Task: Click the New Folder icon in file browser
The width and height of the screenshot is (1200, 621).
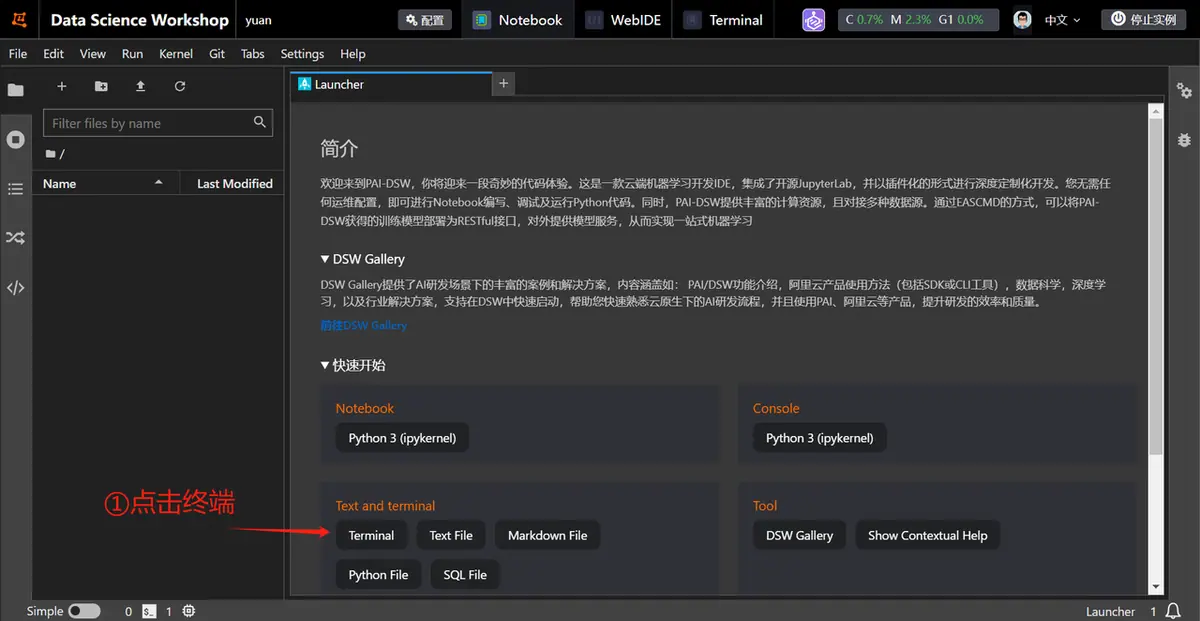Action: pos(101,87)
